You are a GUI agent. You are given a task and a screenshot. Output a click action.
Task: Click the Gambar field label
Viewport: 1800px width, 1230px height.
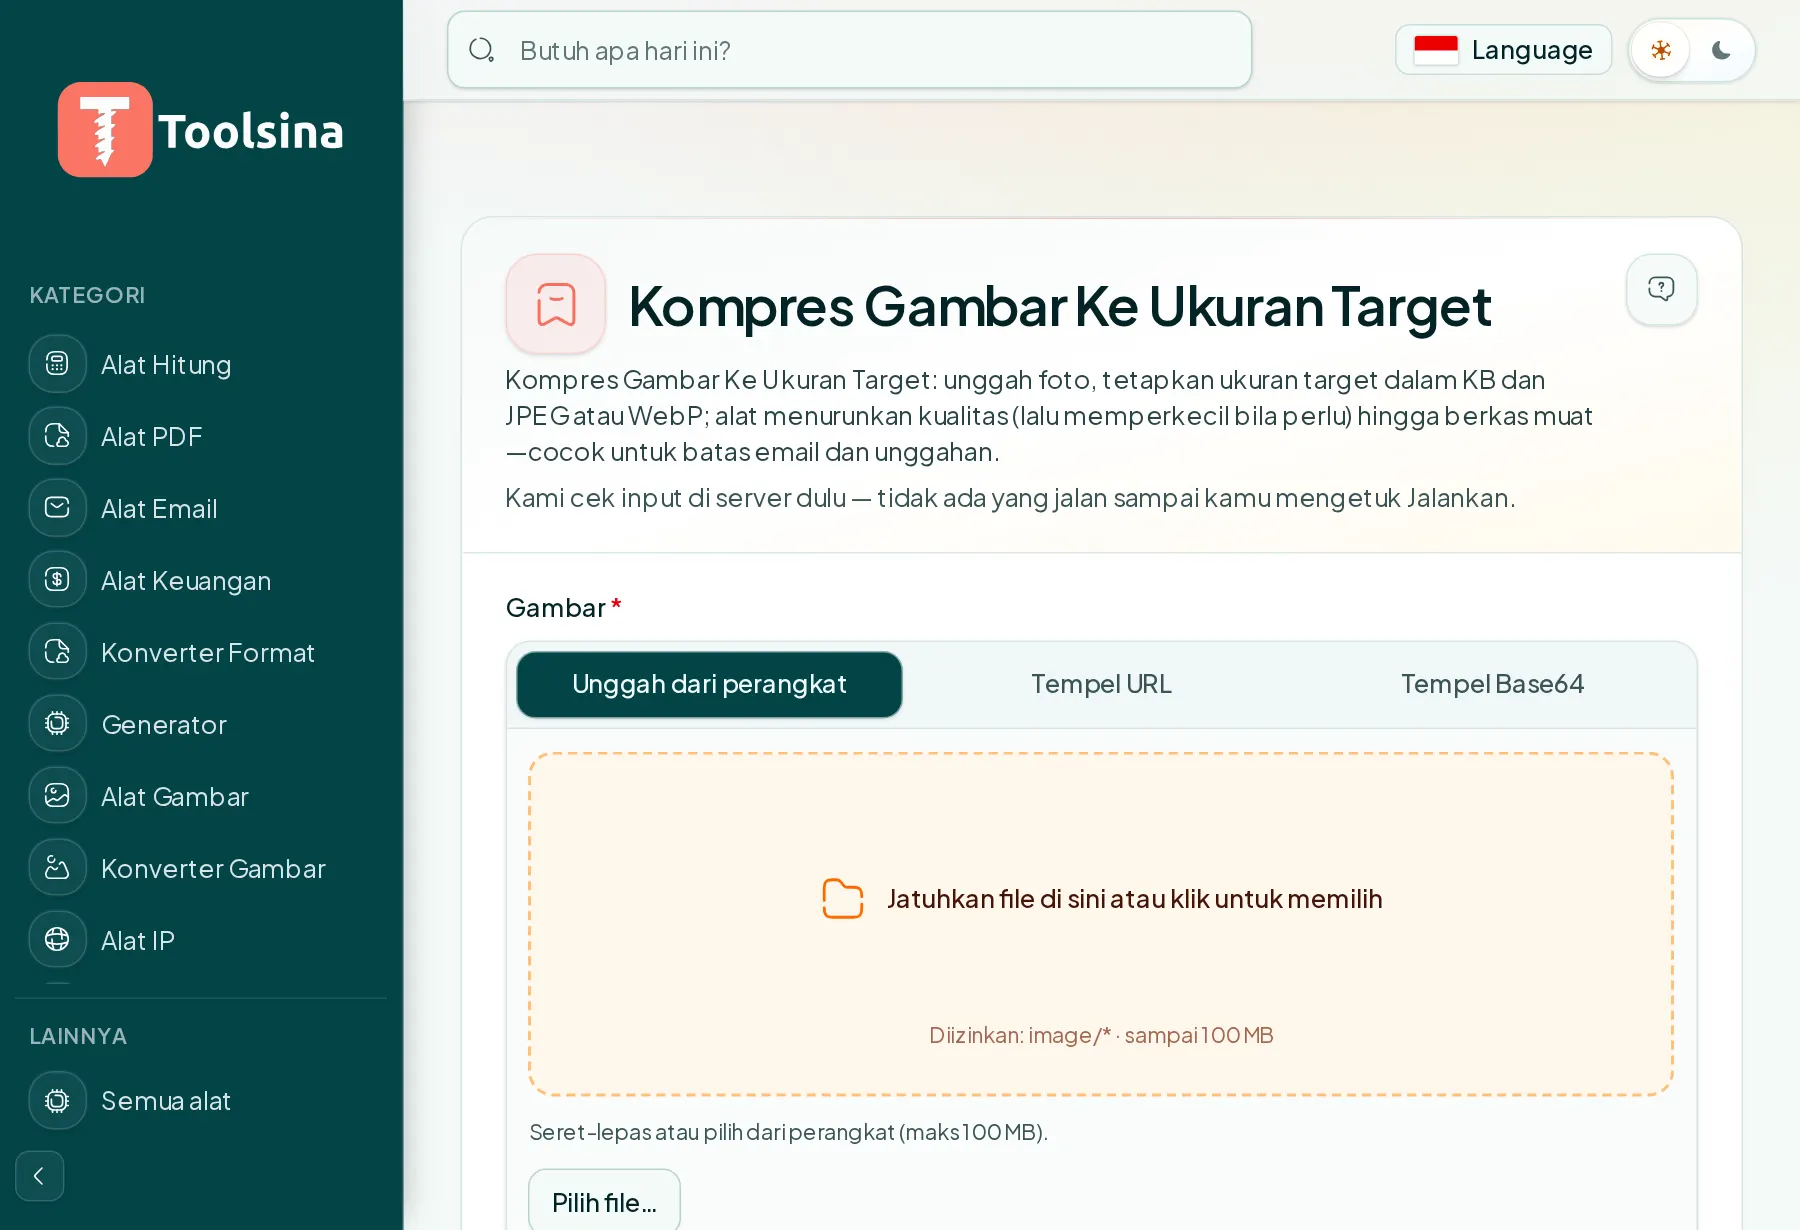[x=556, y=608]
